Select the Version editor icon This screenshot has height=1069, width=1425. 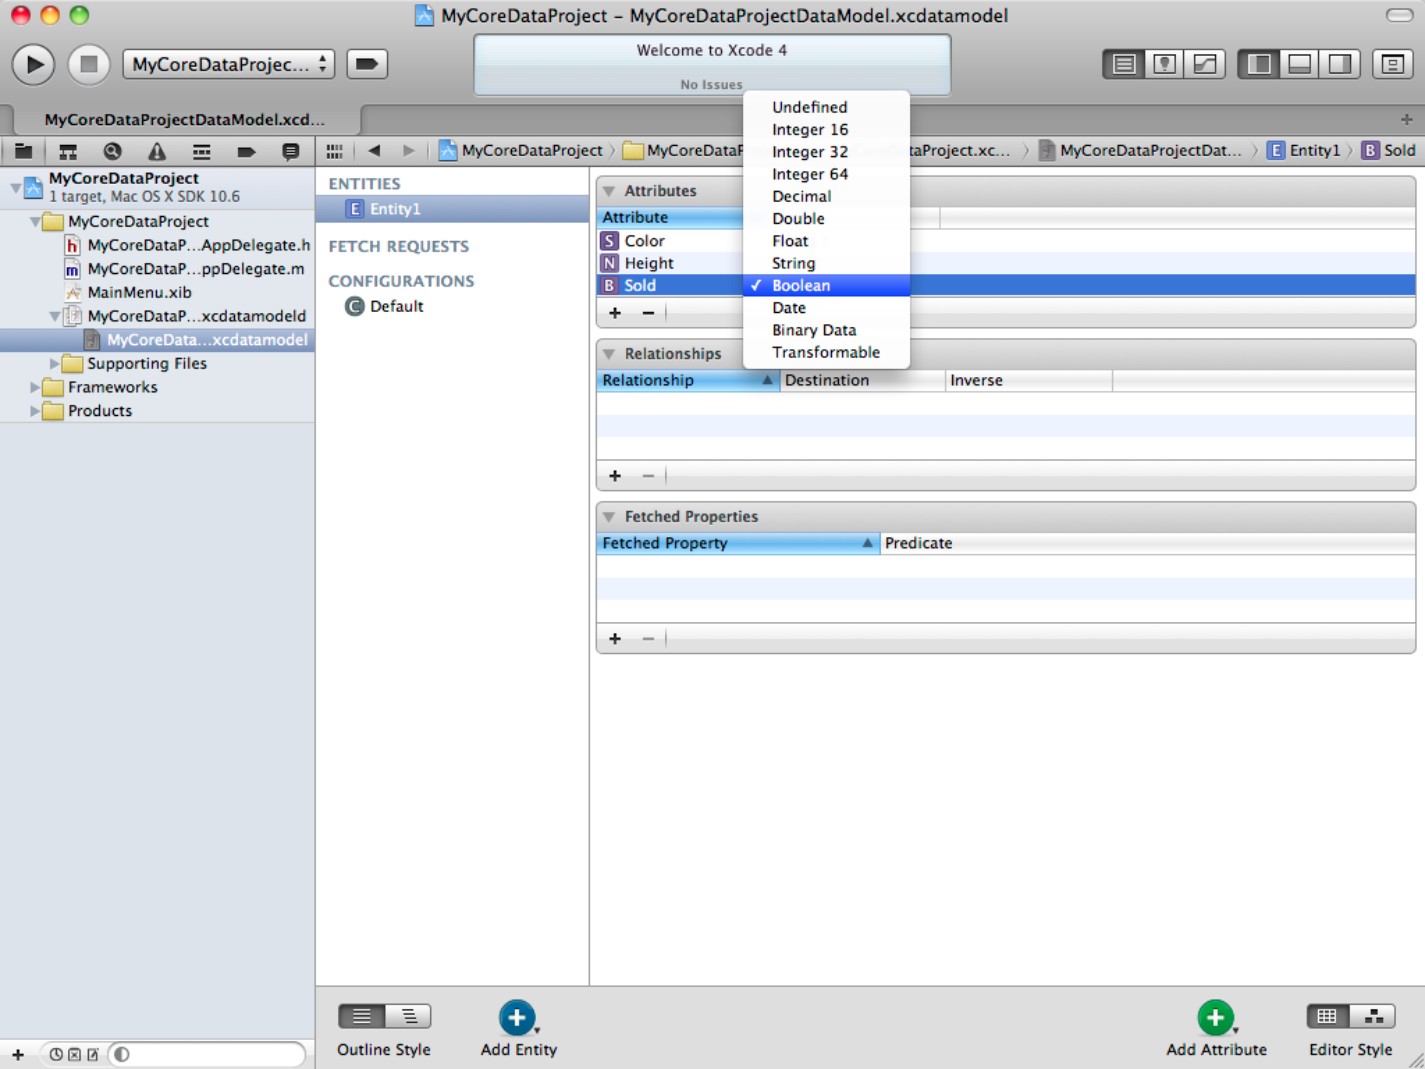click(x=1205, y=64)
